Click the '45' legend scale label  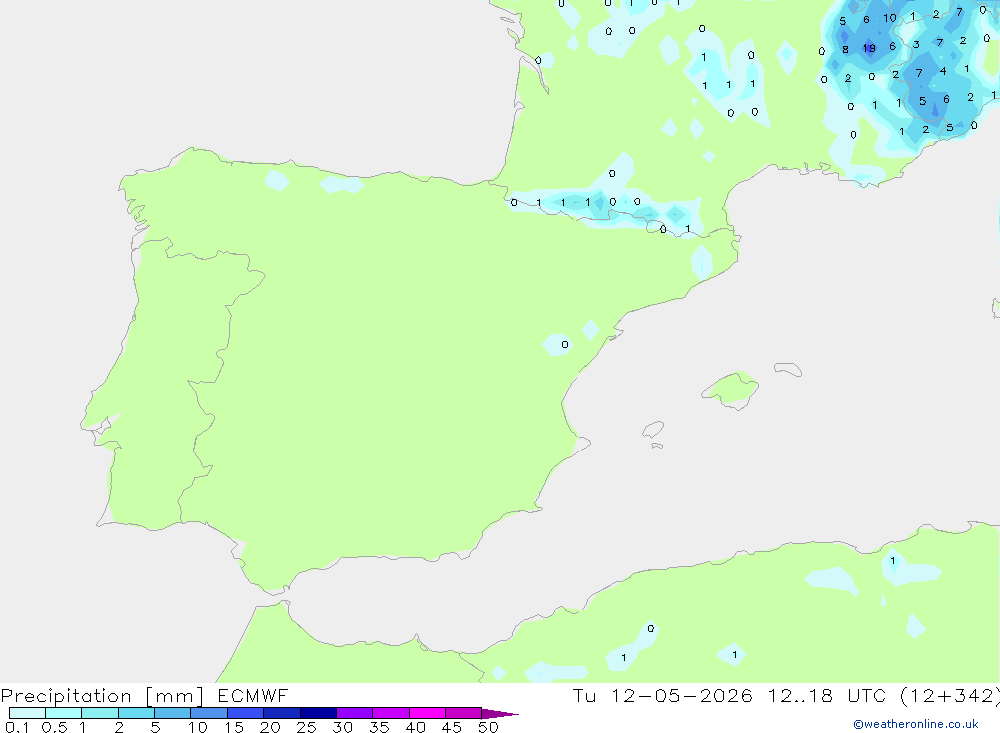pos(452,727)
